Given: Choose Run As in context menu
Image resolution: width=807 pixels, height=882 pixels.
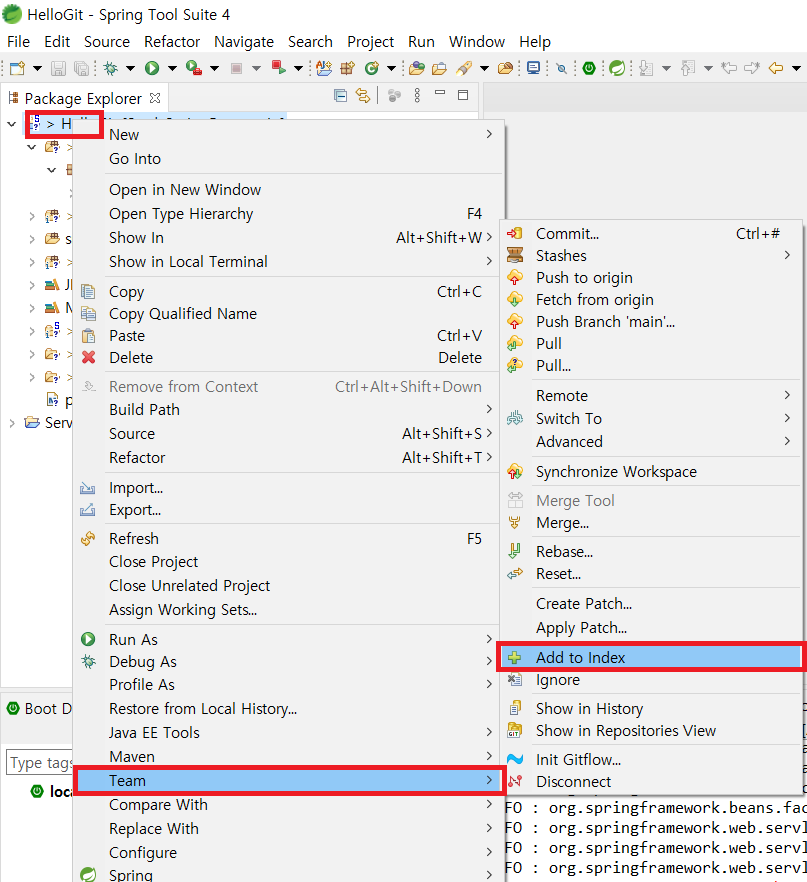Looking at the screenshot, I should pos(287,640).
